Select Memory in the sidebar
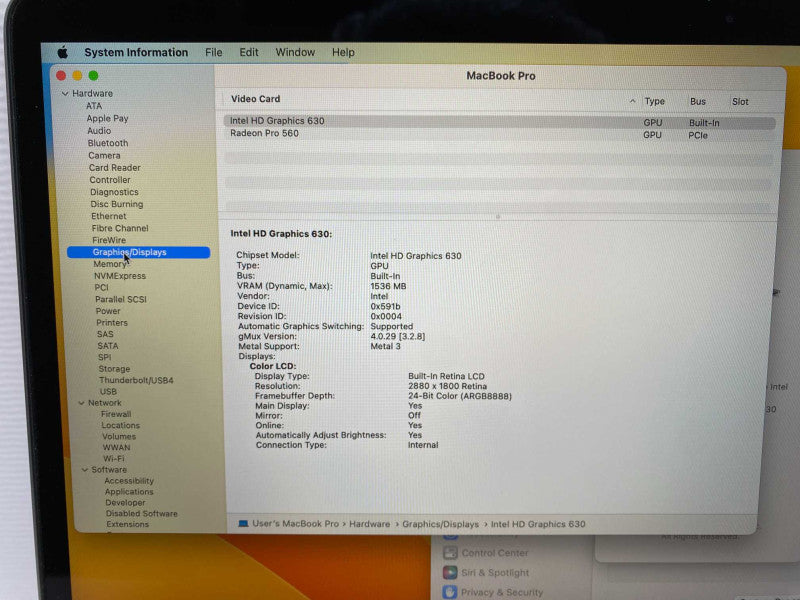The image size is (800, 600). click(110, 264)
